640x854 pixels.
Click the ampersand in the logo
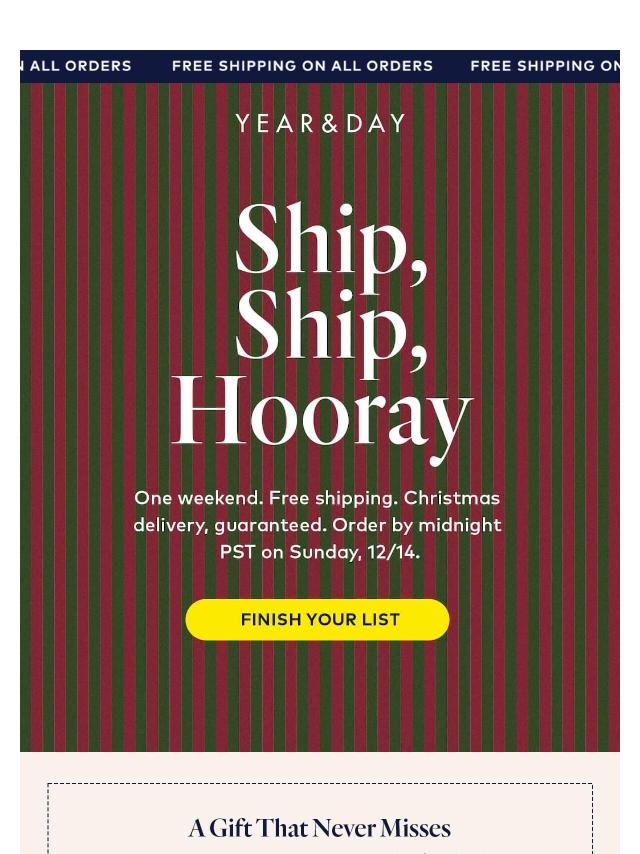[x=330, y=124]
